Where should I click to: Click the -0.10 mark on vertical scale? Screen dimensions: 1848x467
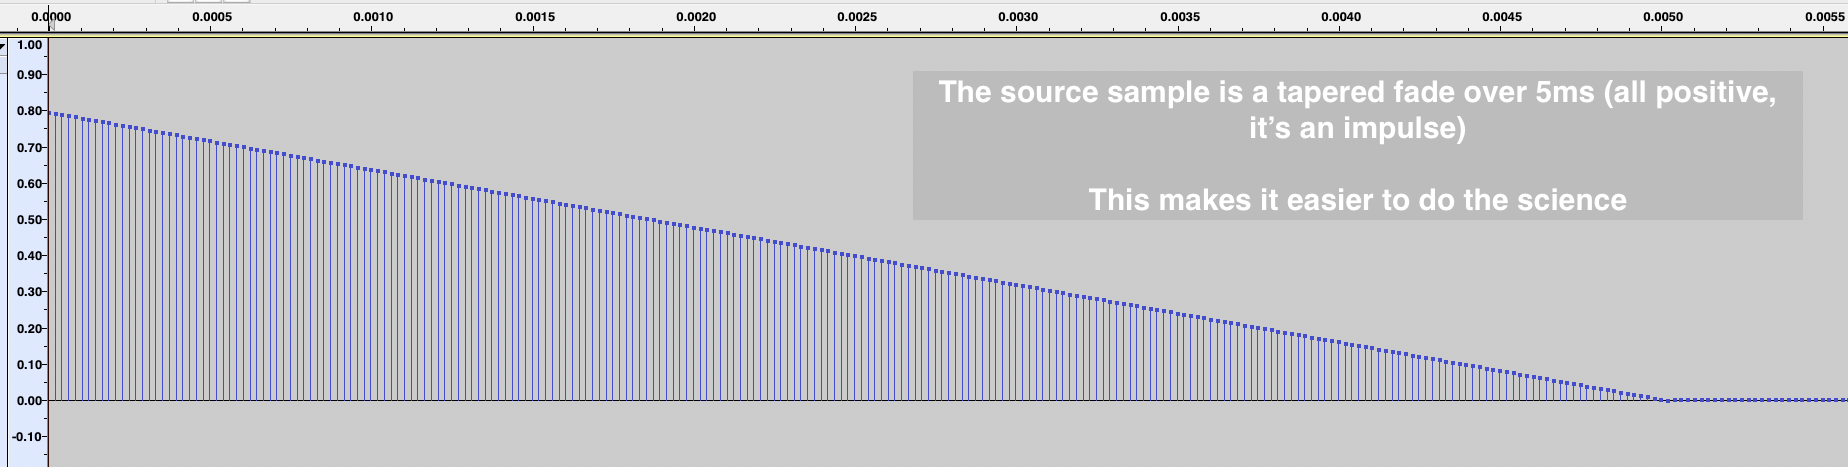click(28, 437)
